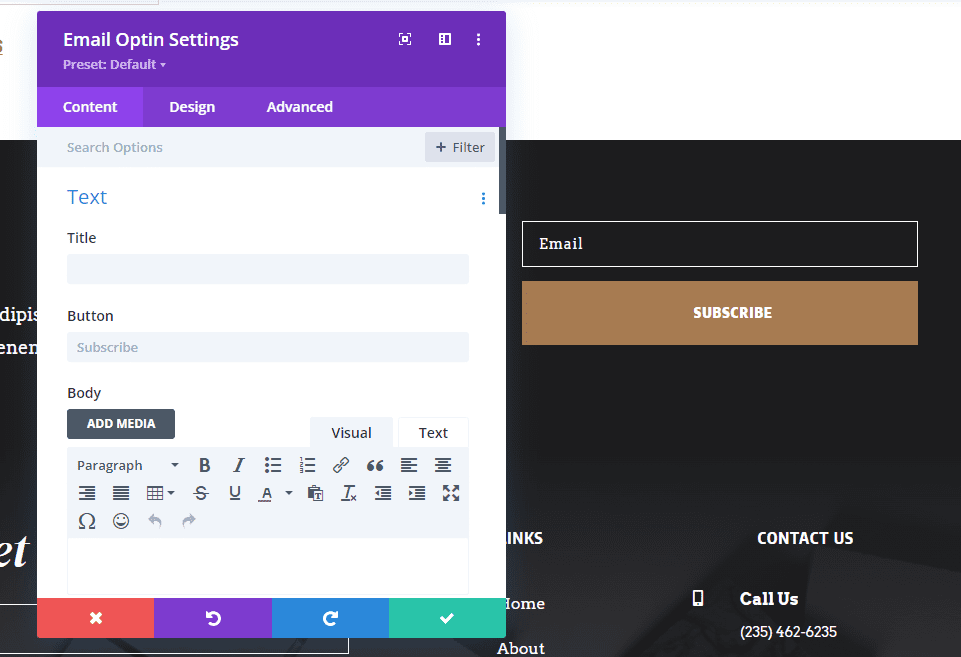Open the Paragraph style dropdown
Image resolution: width=961 pixels, height=657 pixels.
click(x=125, y=464)
